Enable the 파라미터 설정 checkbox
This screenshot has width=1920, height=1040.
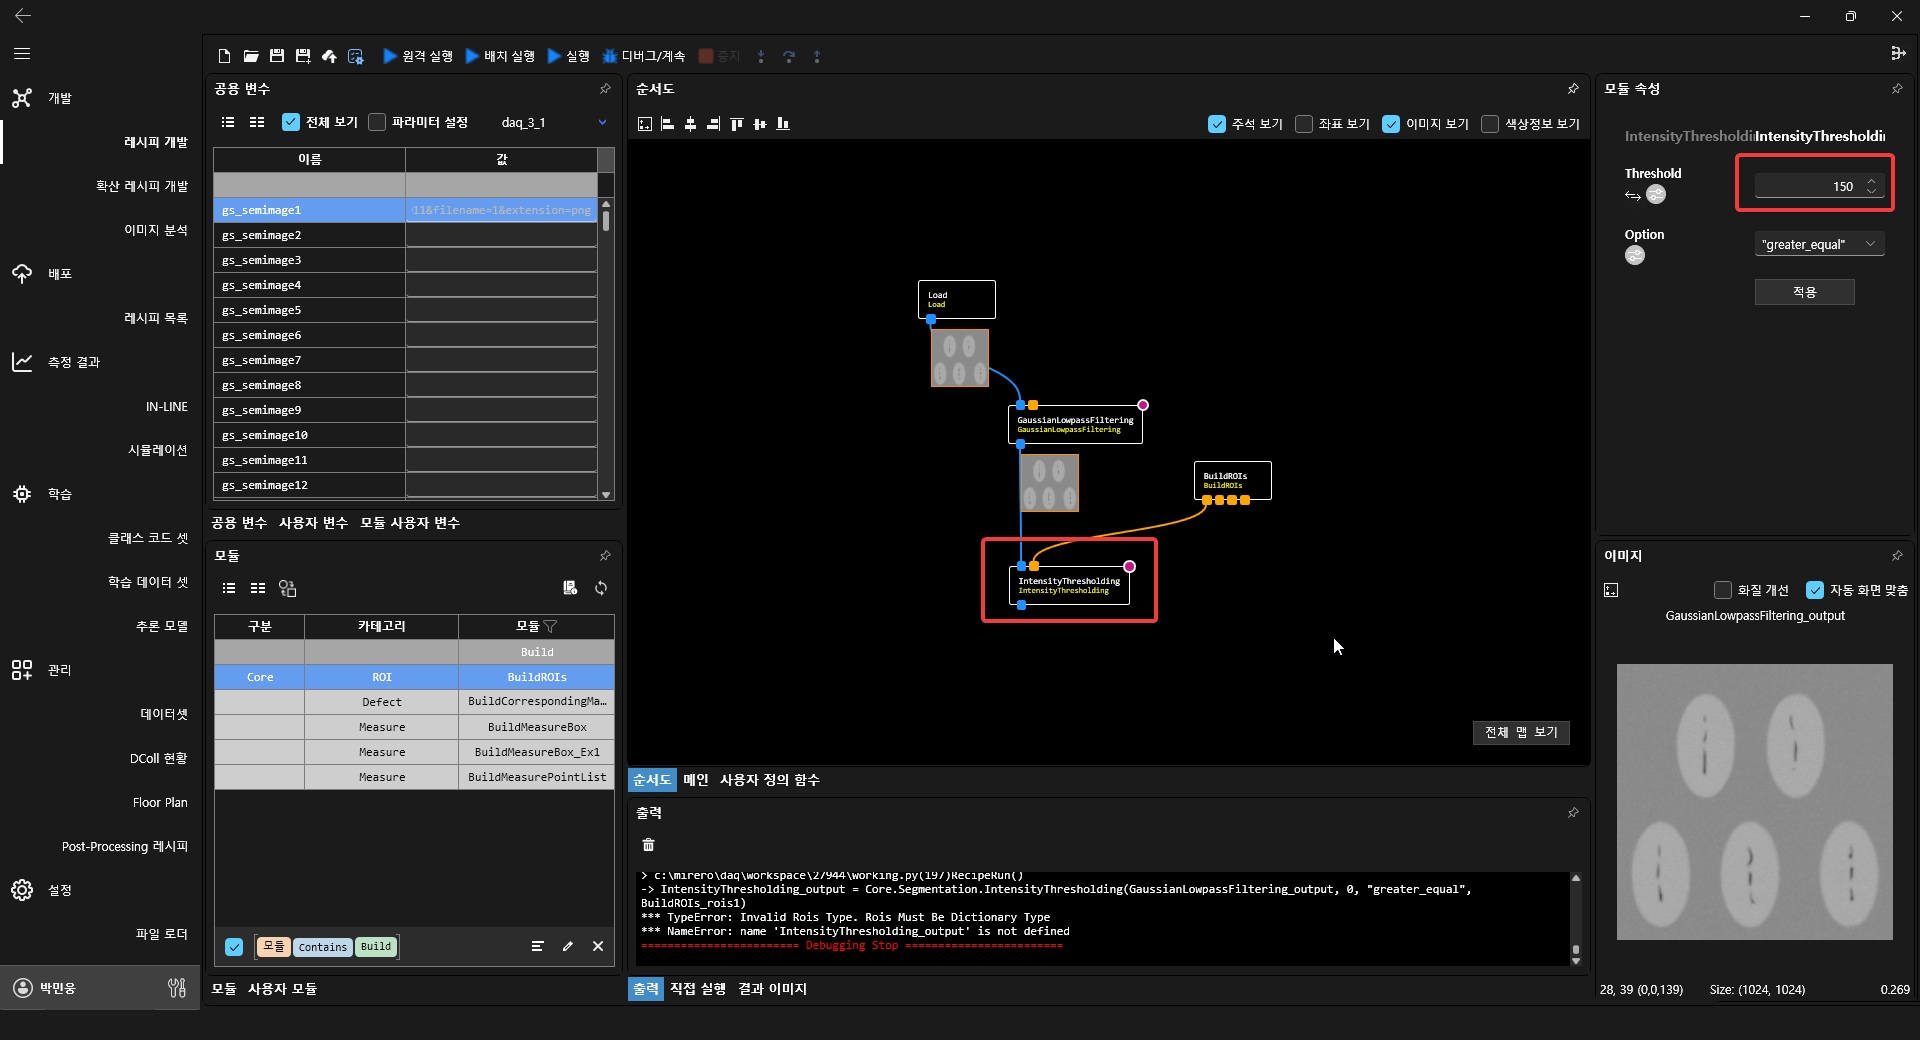377,122
